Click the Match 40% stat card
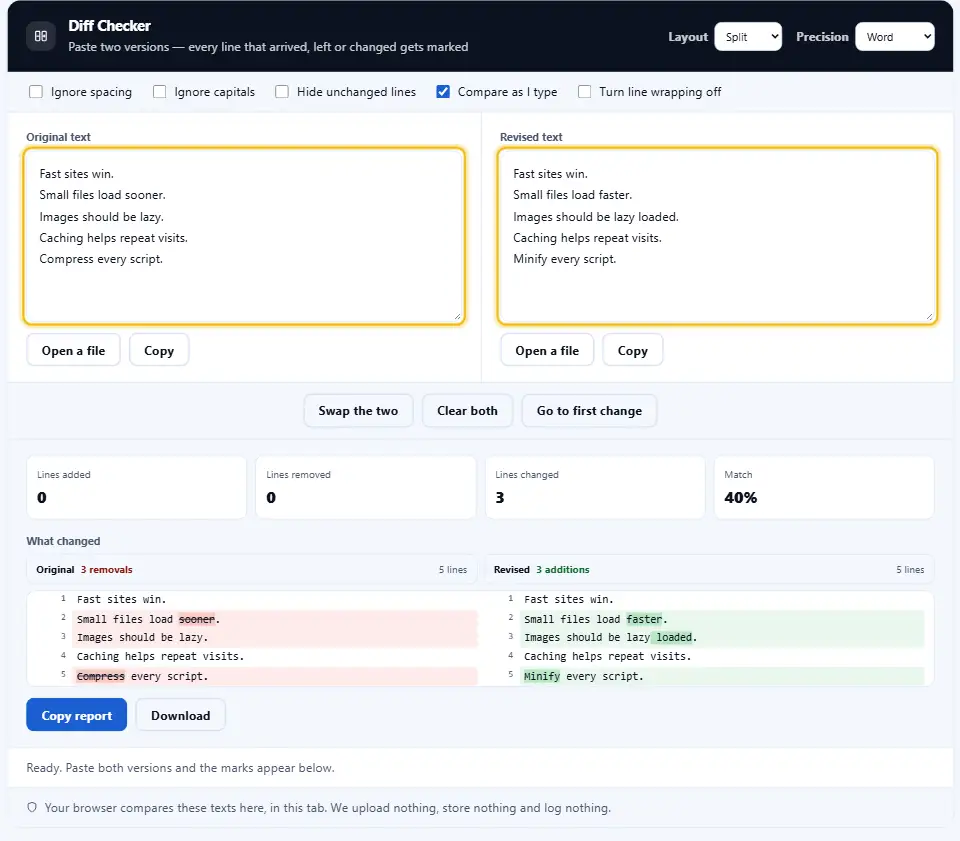Image resolution: width=960 pixels, height=841 pixels. (824, 487)
